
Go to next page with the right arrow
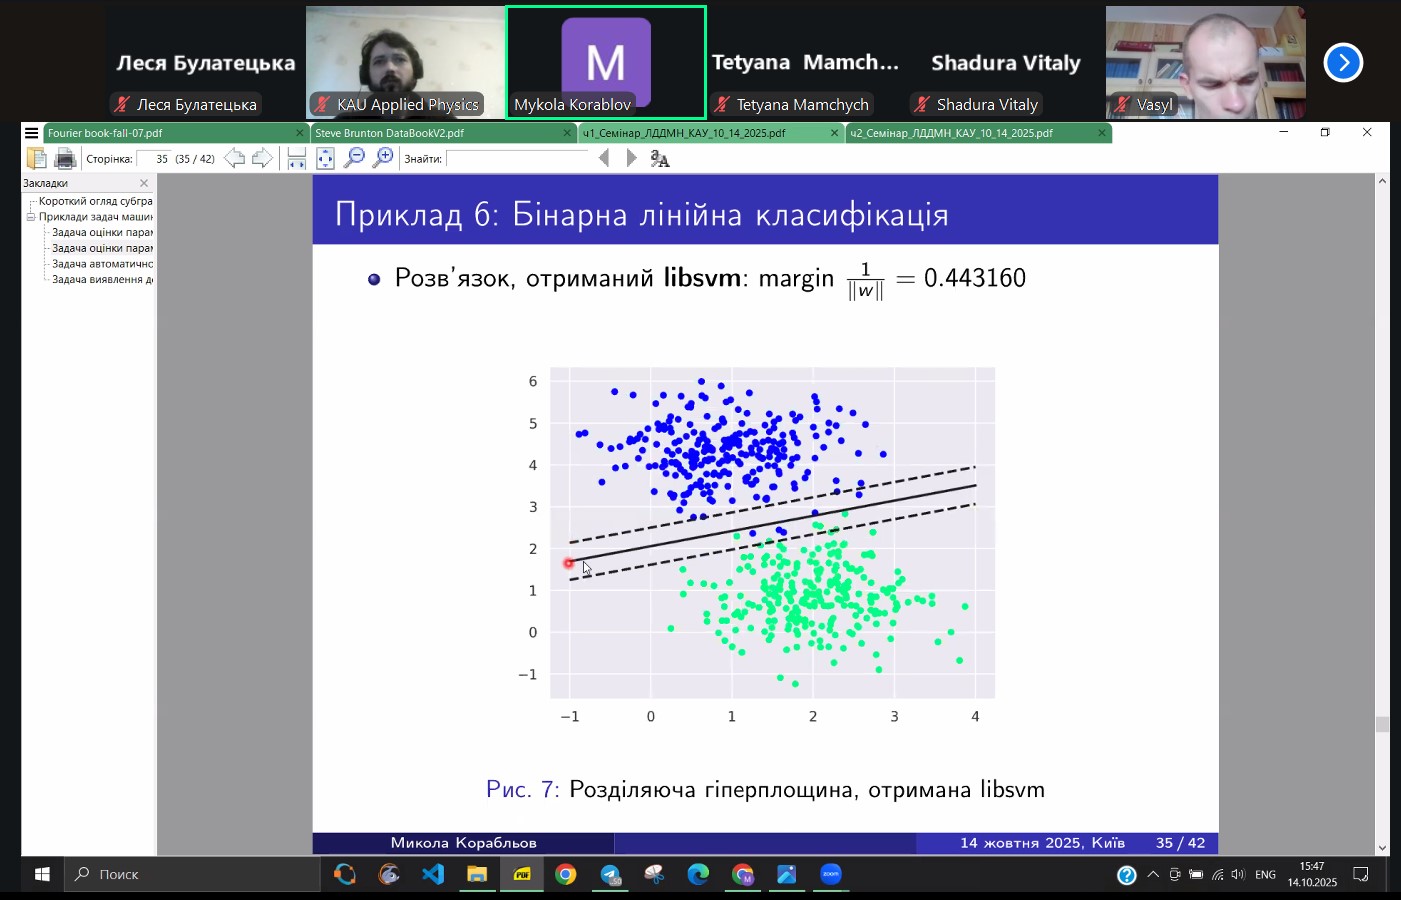click(x=262, y=158)
